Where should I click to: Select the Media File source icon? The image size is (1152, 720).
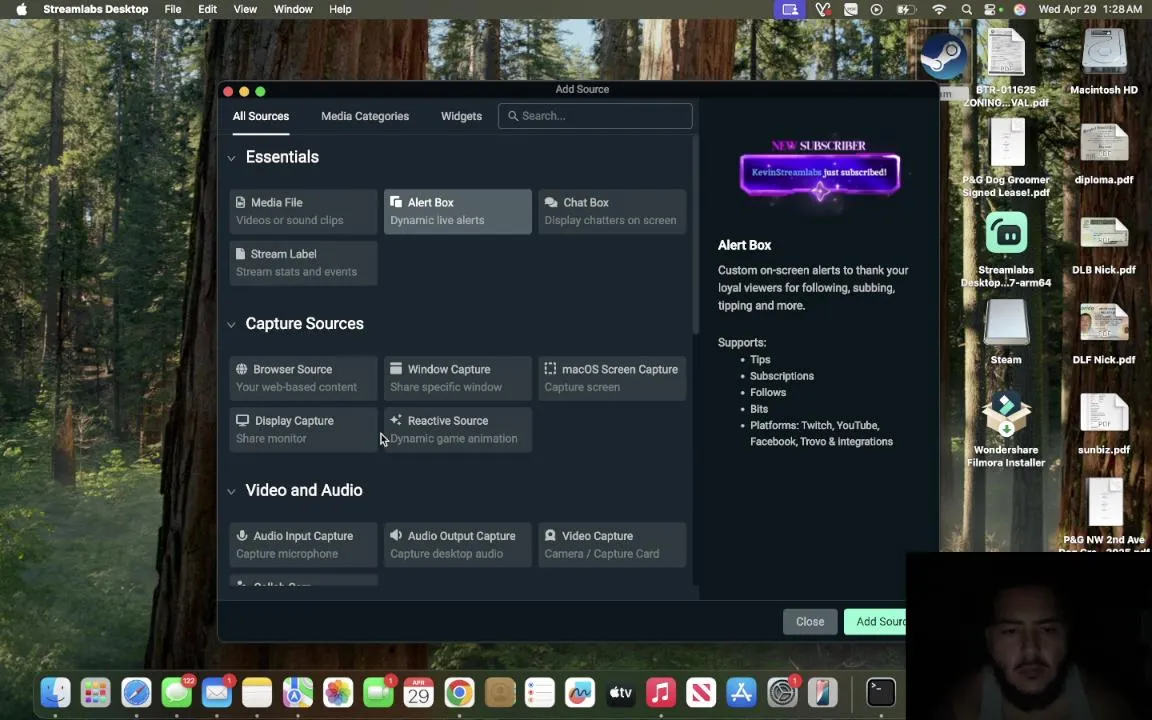click(x=240, y=202)
